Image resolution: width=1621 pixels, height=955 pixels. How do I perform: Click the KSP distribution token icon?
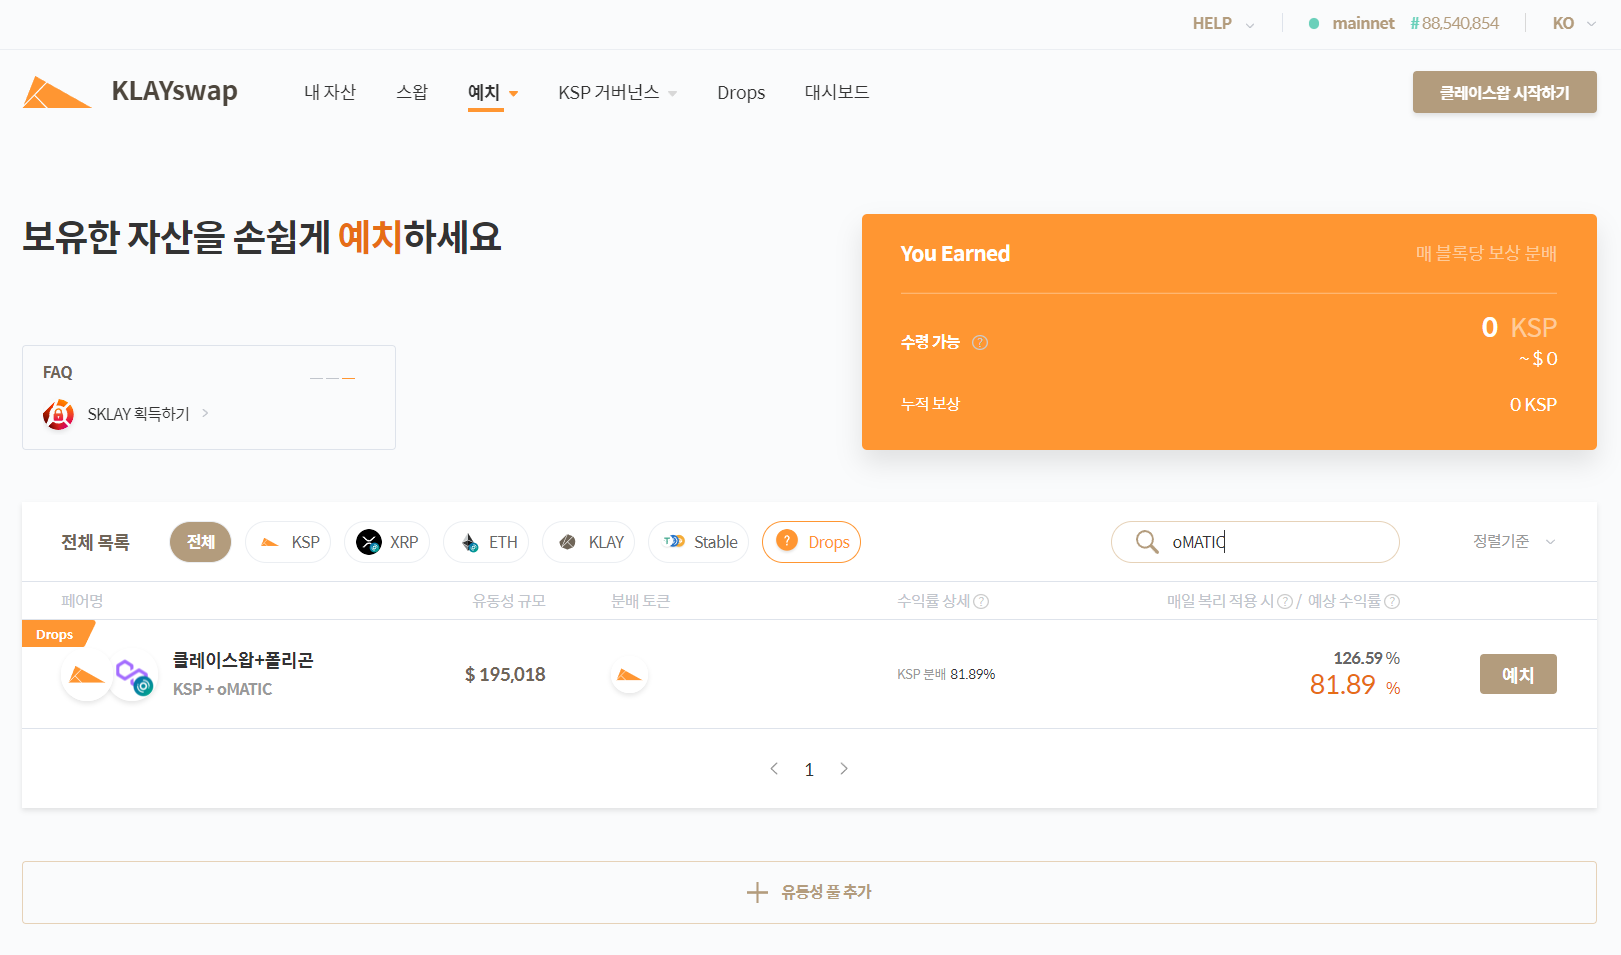(629, 675)
